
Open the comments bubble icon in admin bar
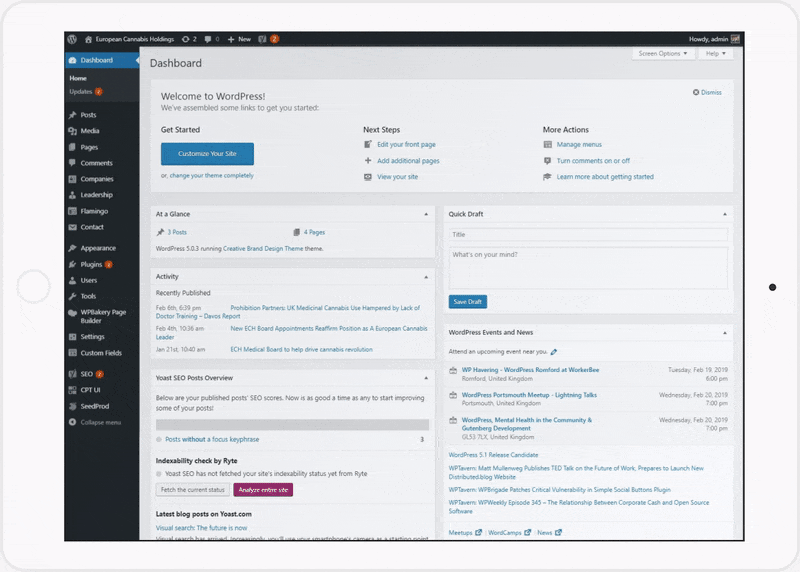tap(208, 39)
